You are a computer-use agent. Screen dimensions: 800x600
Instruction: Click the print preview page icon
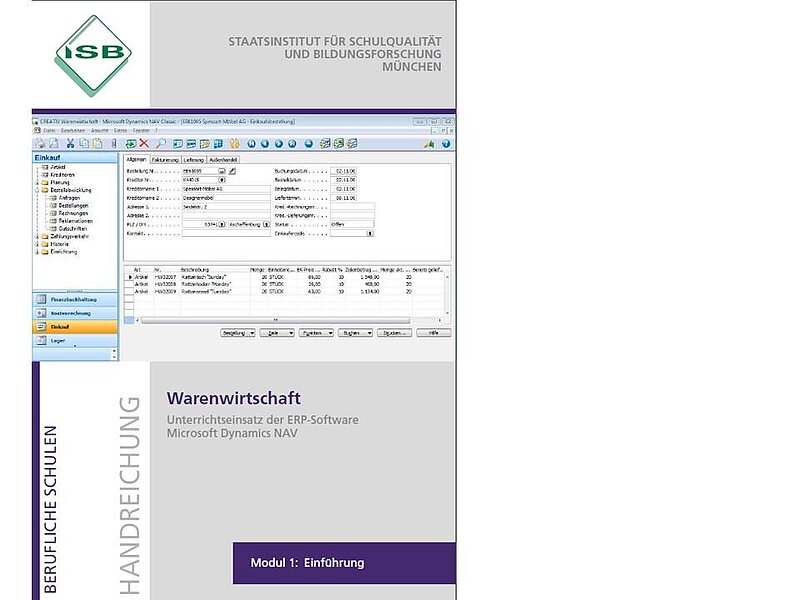click(54, 144)
